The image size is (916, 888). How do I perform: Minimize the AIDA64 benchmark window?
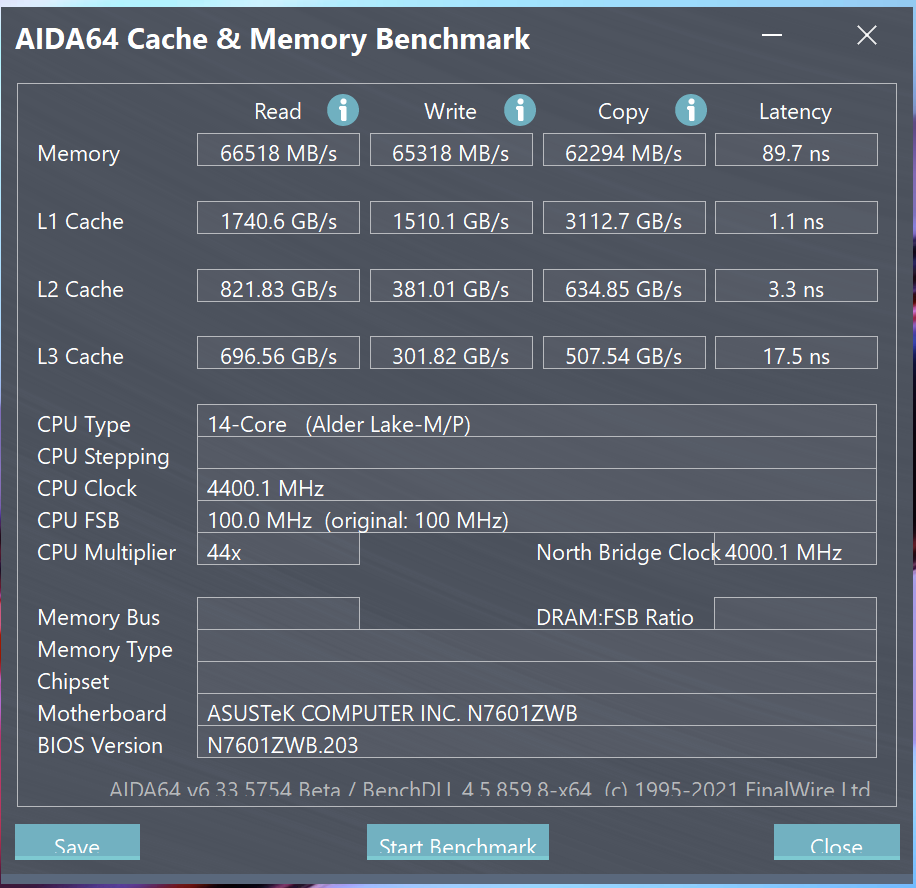pos(772,35)
